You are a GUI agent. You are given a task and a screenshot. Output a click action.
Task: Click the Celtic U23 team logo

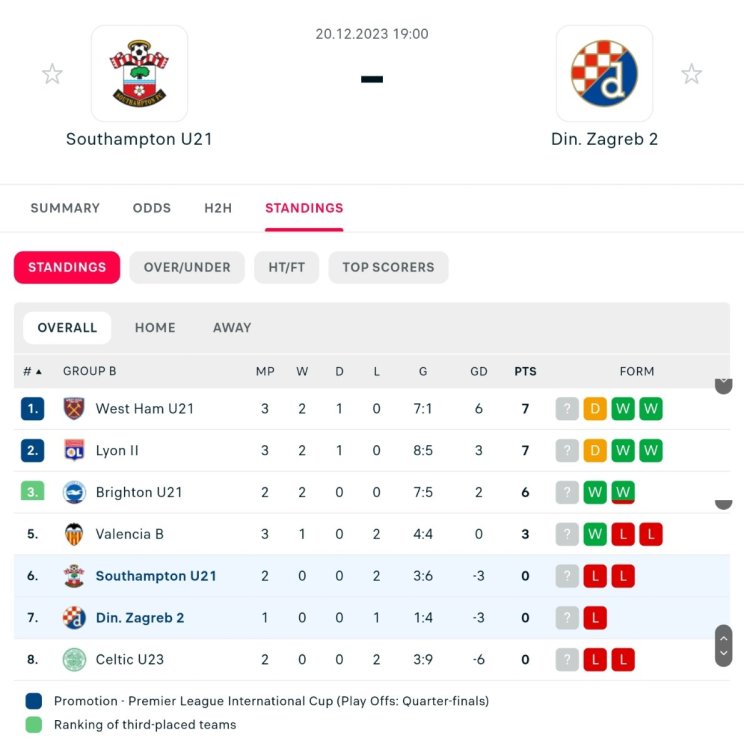coord(74,660)
